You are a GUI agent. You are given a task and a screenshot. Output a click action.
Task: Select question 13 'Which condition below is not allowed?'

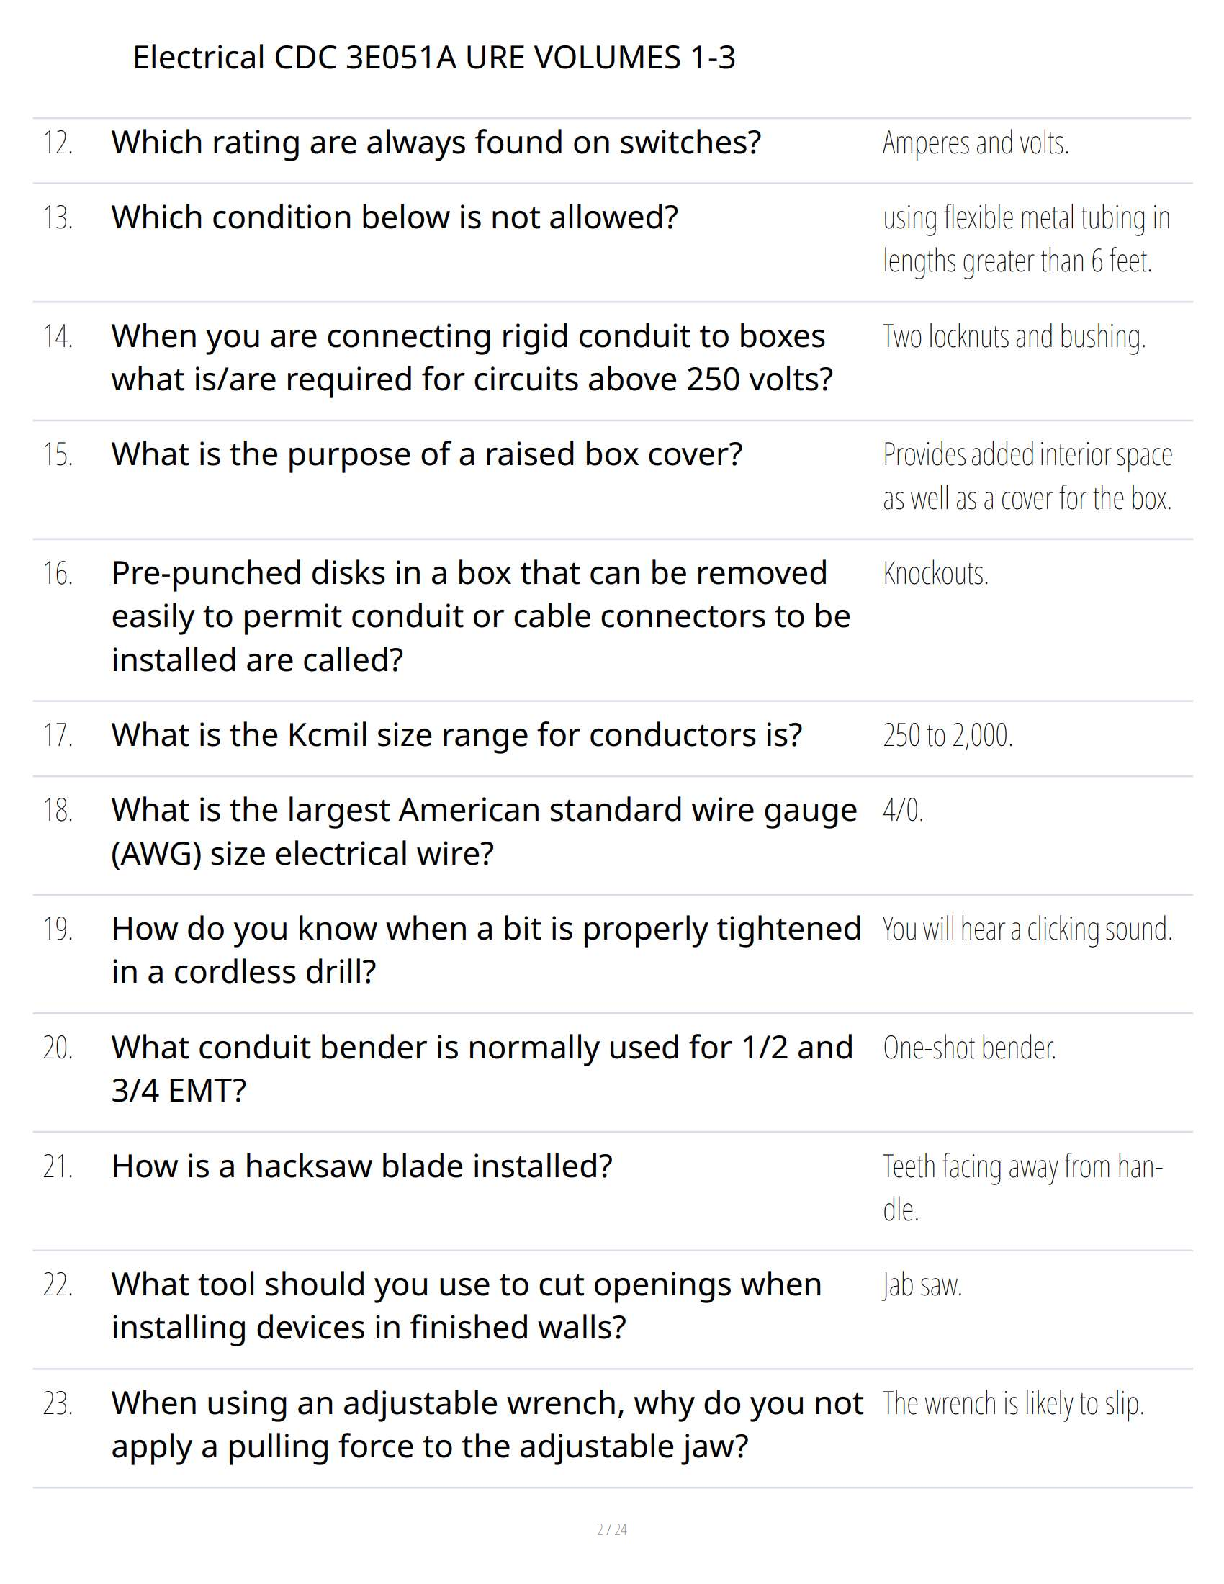395,217
